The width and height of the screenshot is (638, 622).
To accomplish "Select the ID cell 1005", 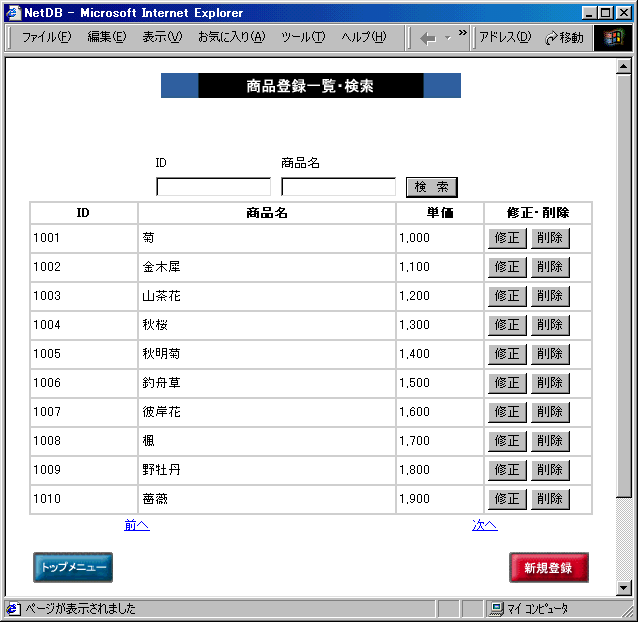I will pyautogui.click(x=84, y=354).
